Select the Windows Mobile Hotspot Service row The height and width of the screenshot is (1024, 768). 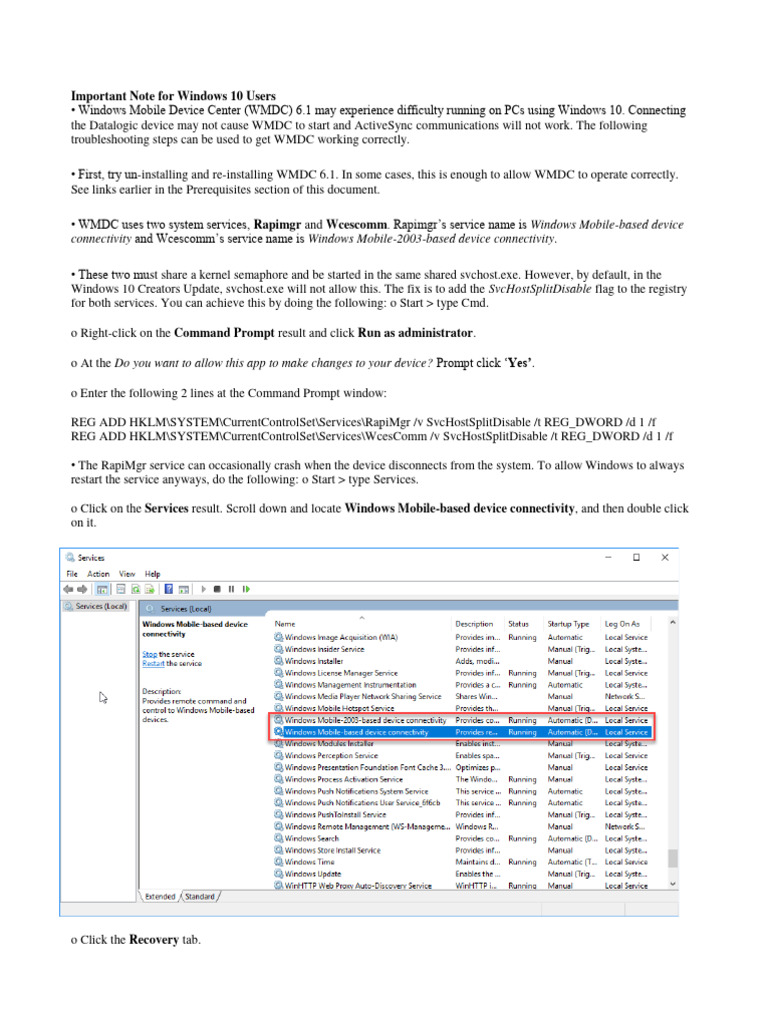click(462, 708)
